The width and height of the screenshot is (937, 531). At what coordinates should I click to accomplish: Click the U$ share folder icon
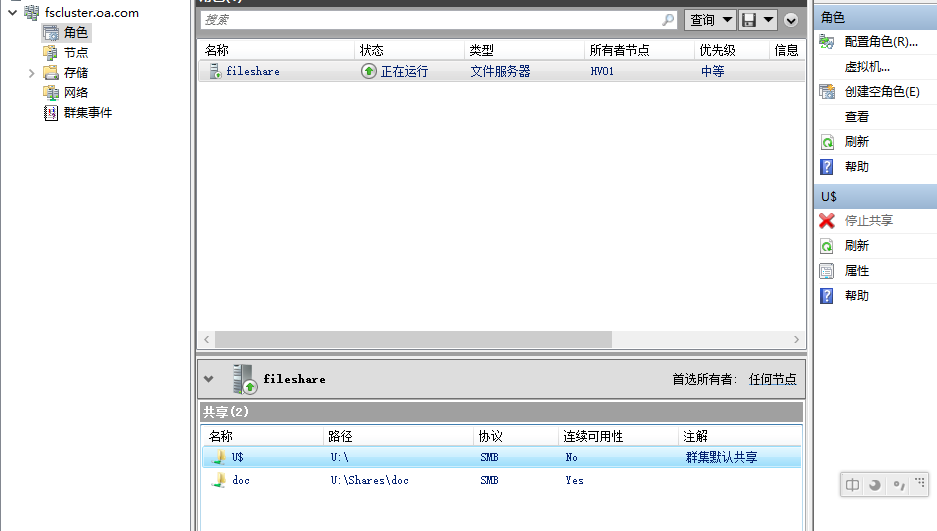218,457
